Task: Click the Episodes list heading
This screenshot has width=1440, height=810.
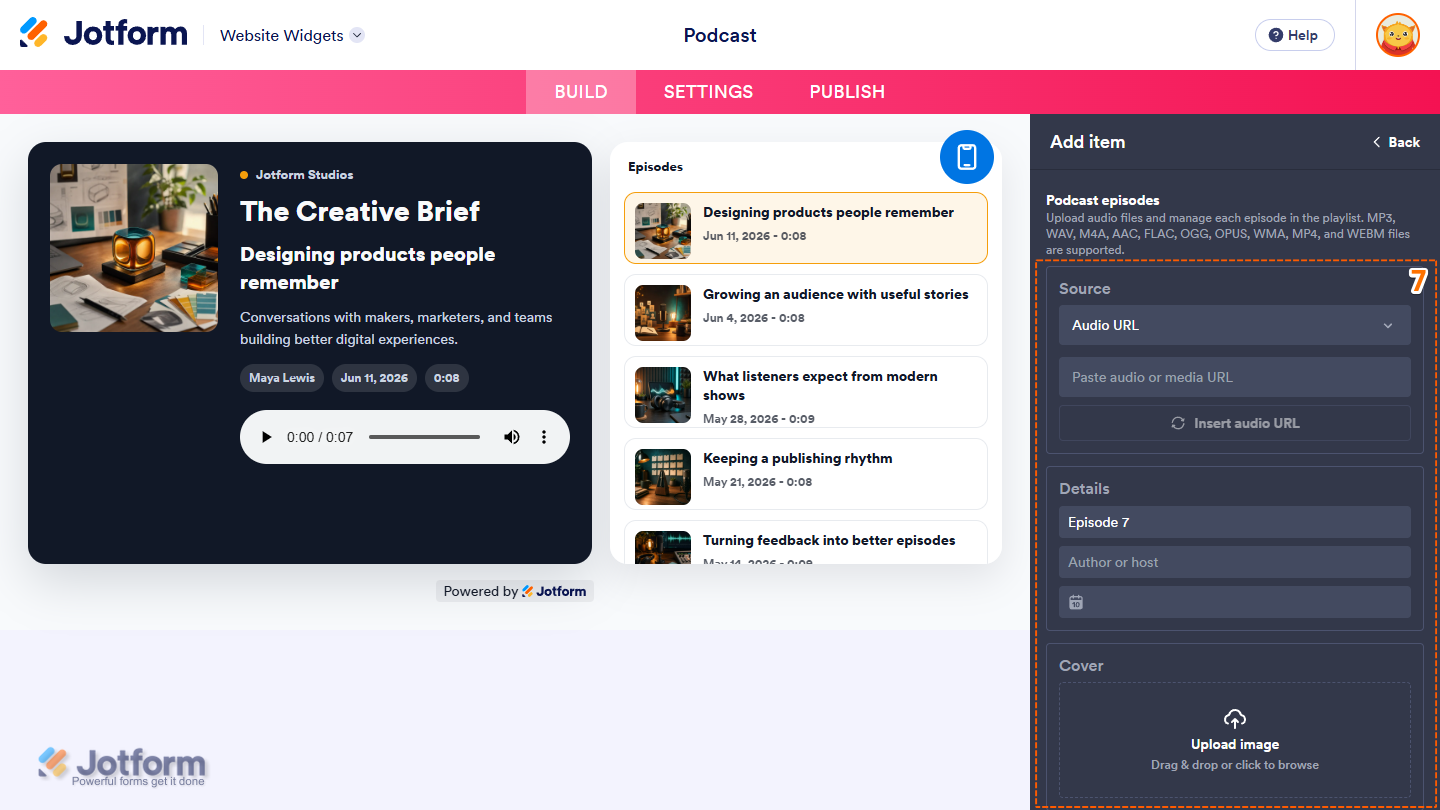Action: pyautogui.click(x=656, y=167)
